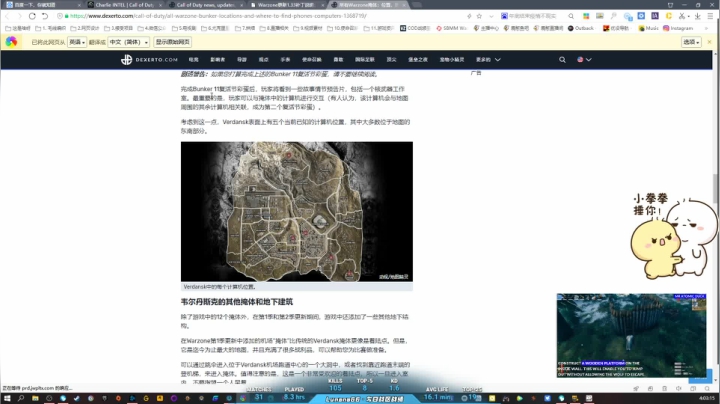Click the browser search magnifier icon

[x=571, y=16]
